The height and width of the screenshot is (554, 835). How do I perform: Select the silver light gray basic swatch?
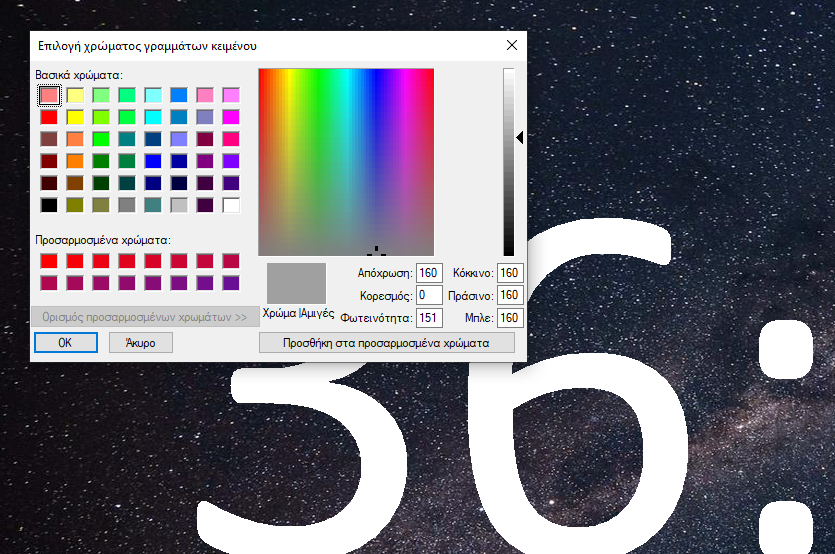(179, 205)
